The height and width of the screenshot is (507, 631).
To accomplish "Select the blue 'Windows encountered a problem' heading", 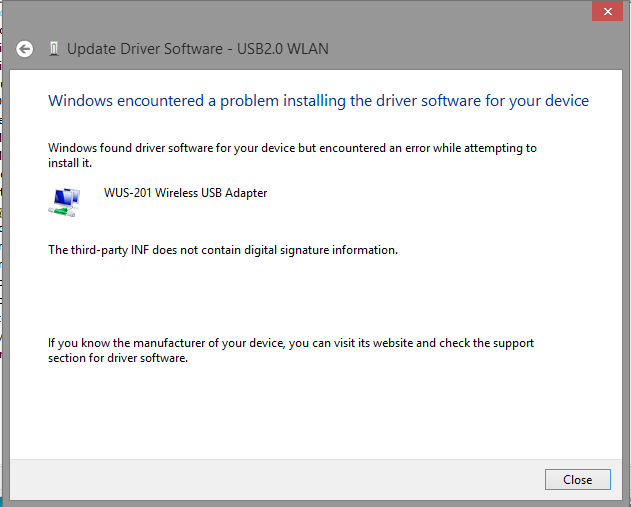I will tap(318, 101).
